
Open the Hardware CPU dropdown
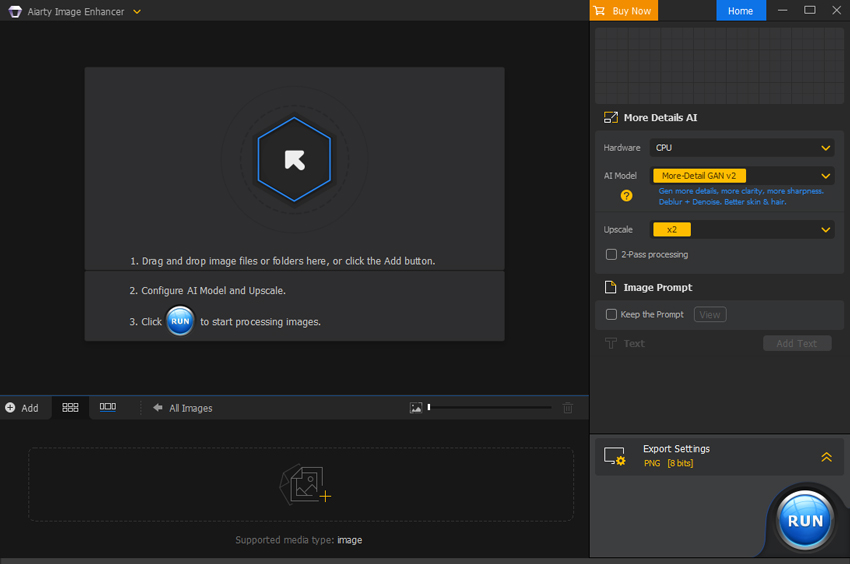tap(742, 148)
